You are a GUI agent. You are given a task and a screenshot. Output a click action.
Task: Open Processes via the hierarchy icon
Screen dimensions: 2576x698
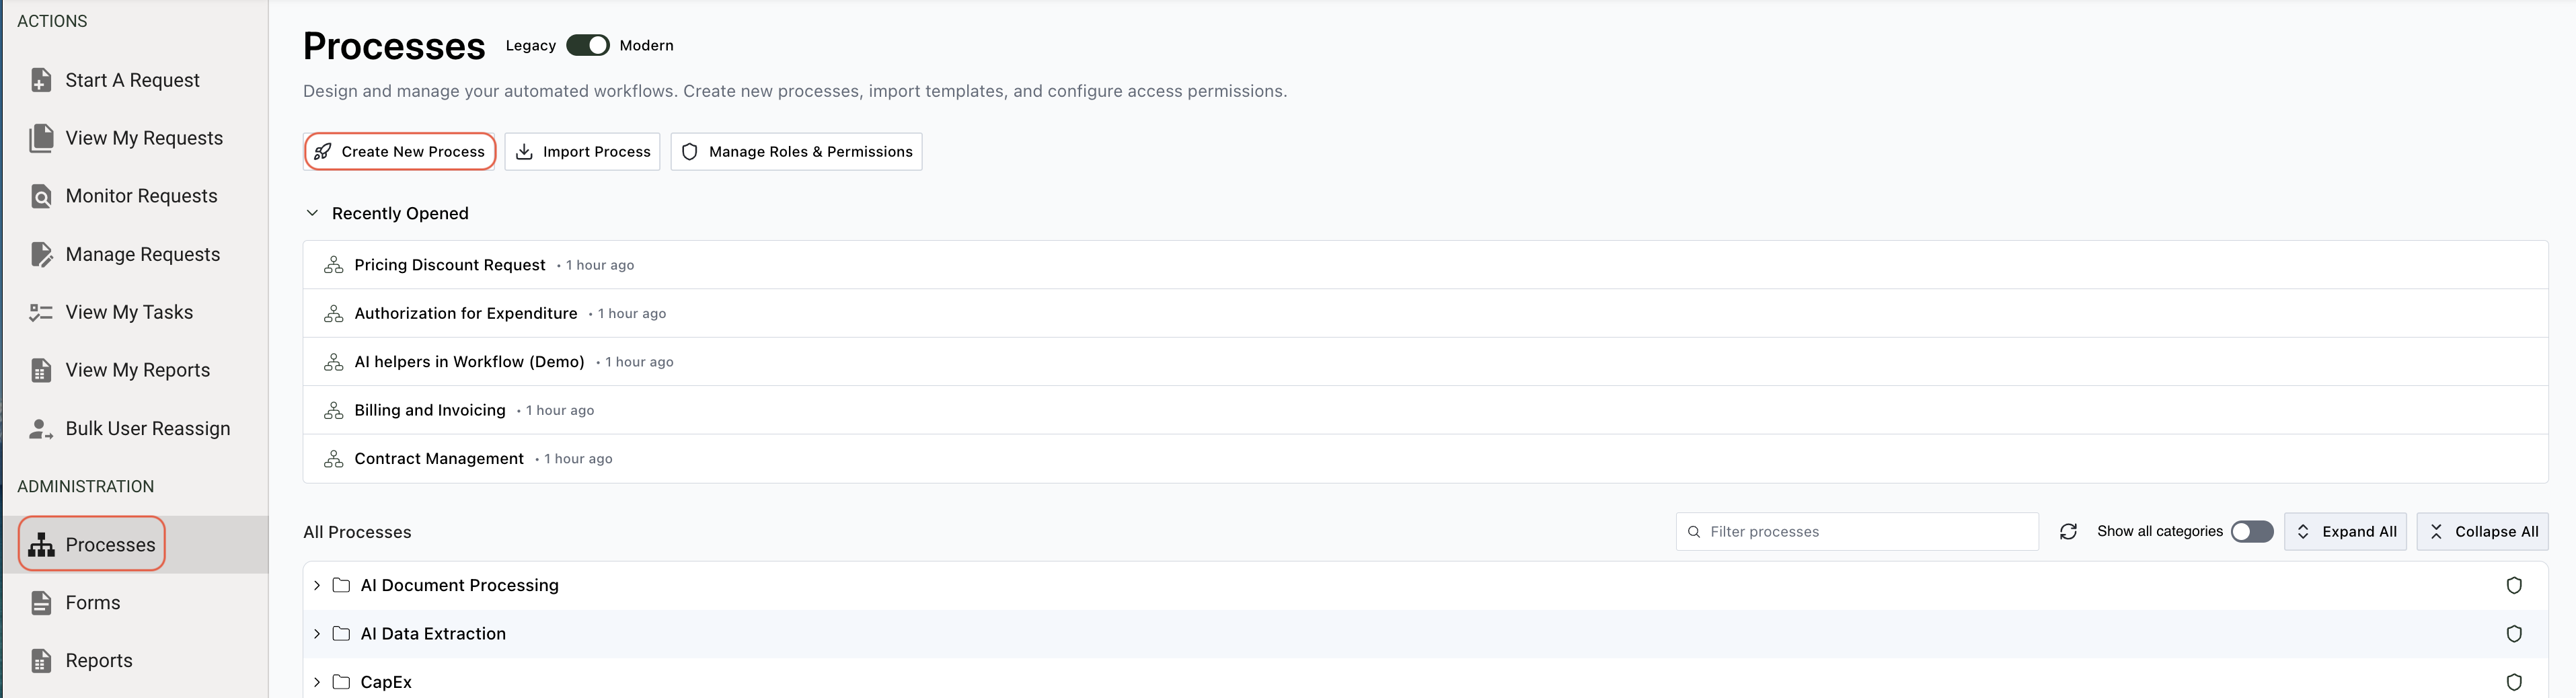[40, 544]
